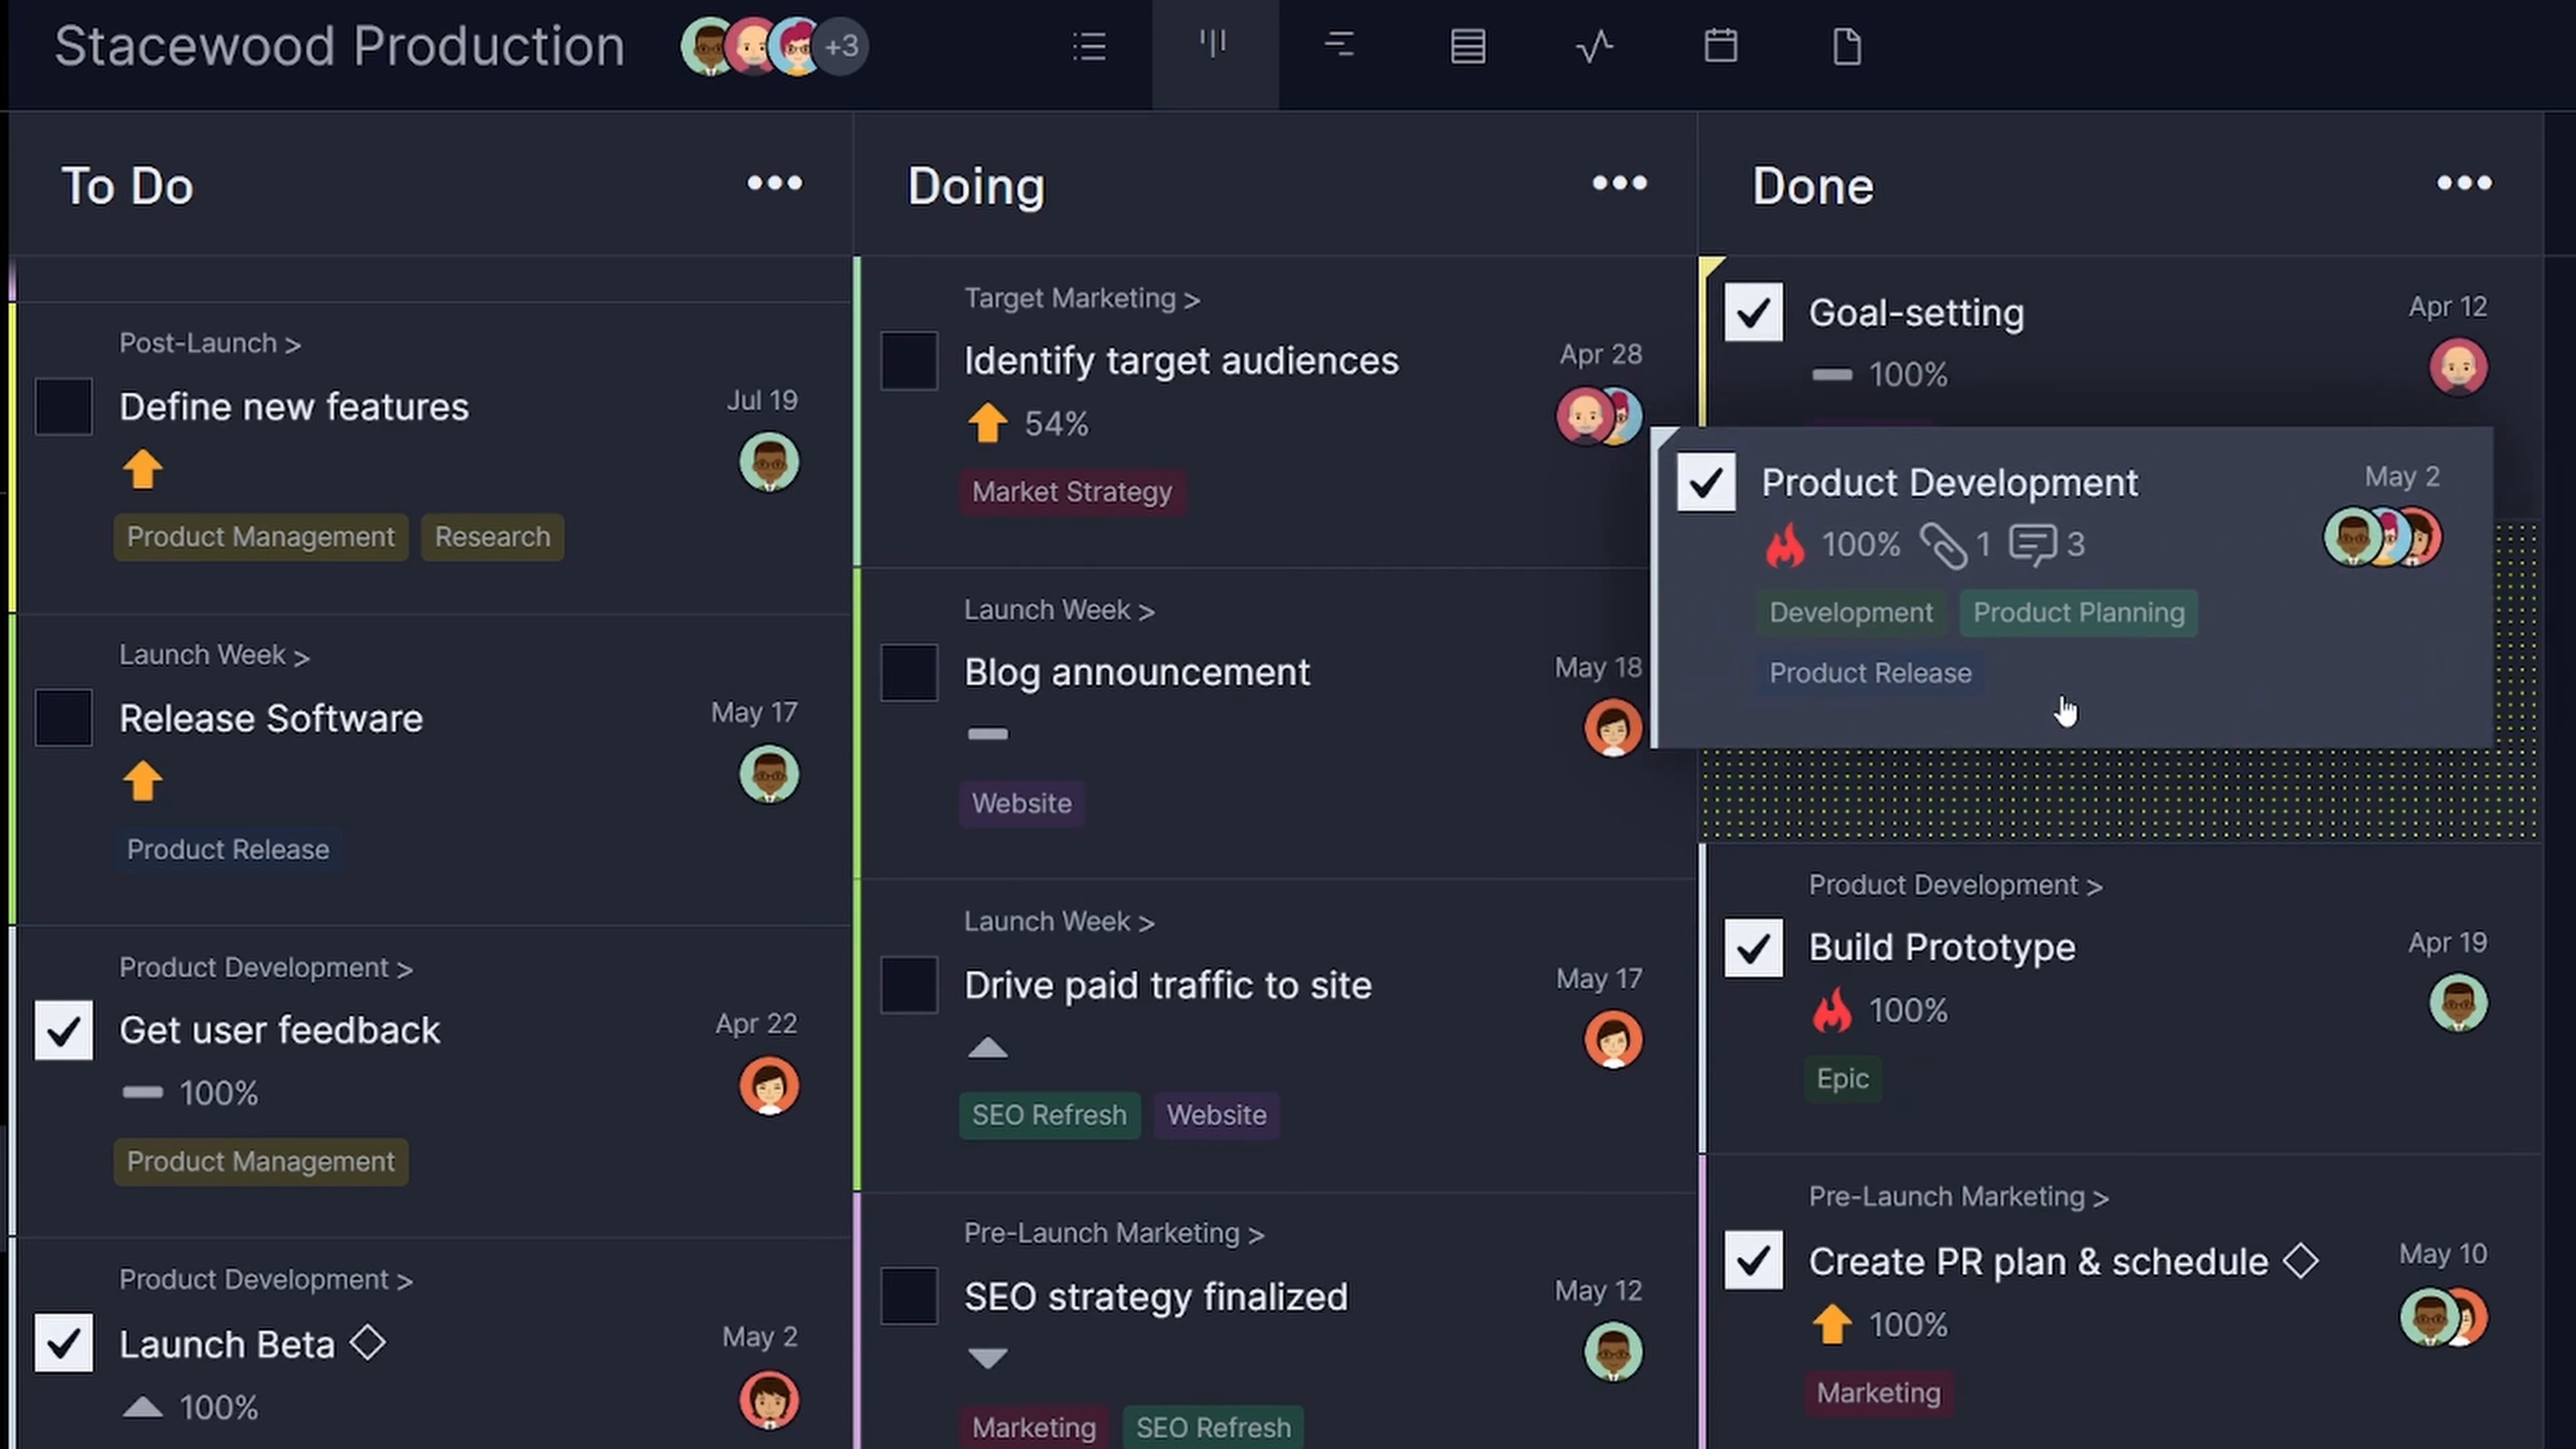Switch to the list view icon
Viewport: 2576px width, 1449px height.
pos(1089,46)
